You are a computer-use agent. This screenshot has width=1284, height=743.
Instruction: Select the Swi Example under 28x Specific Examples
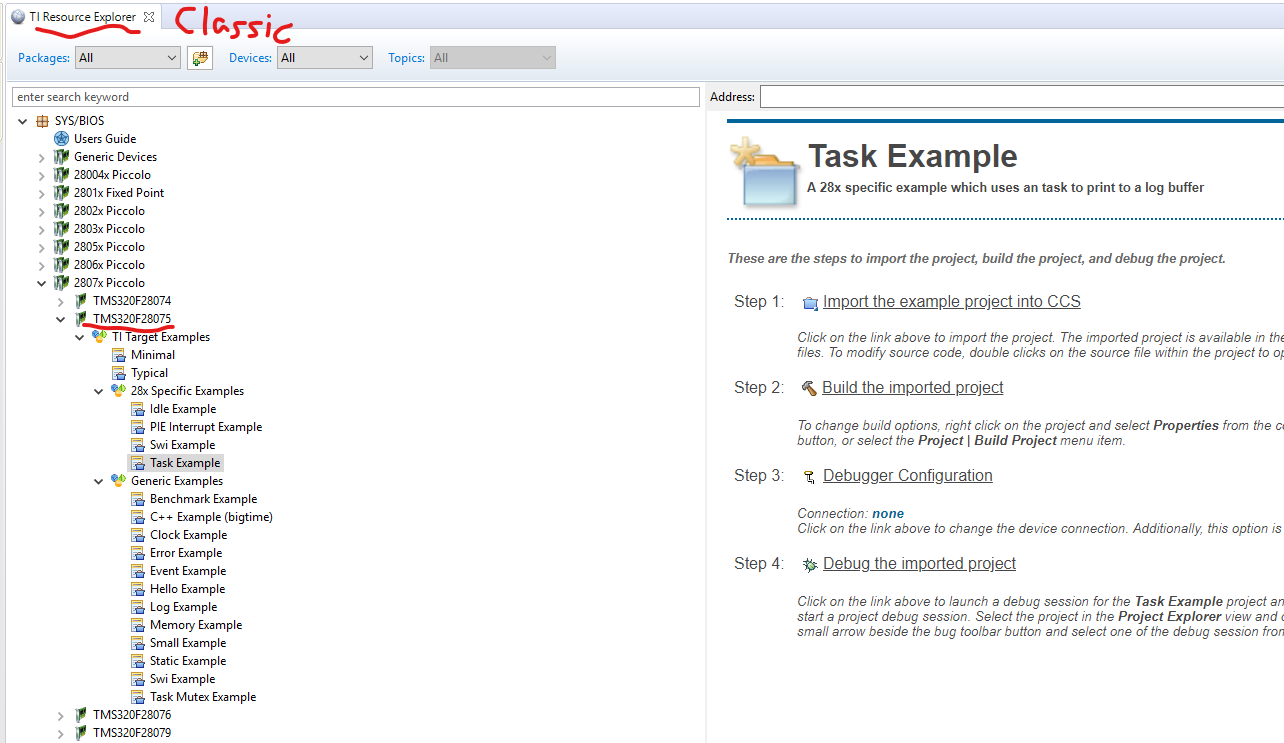[182, 445]
